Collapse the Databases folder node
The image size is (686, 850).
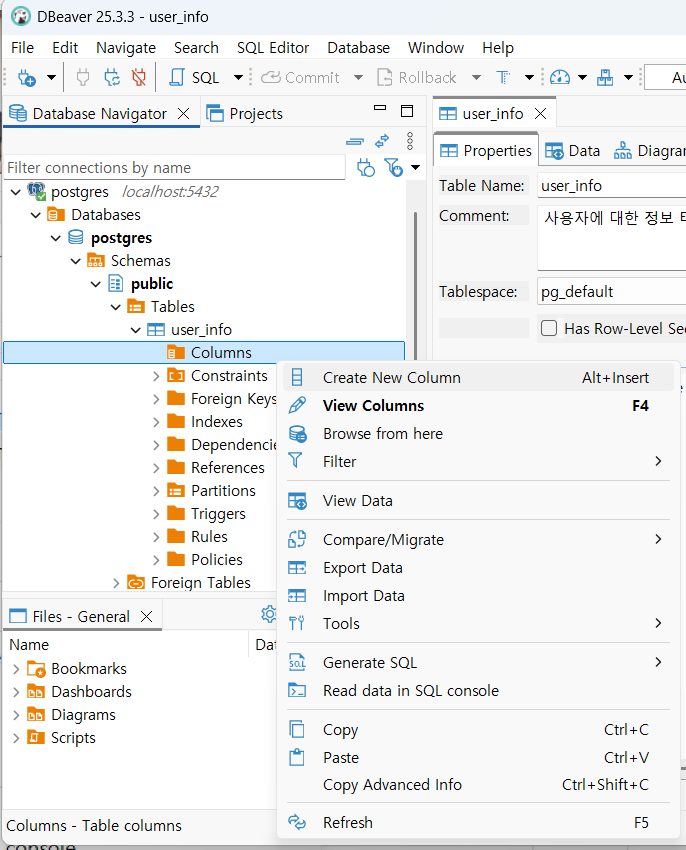[36, 215]
